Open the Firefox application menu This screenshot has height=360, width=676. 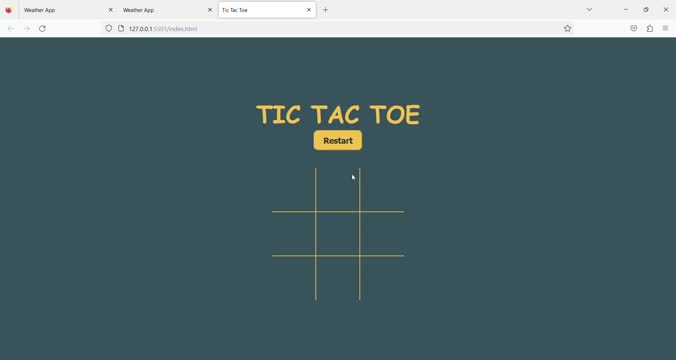[x=665, y=28]
